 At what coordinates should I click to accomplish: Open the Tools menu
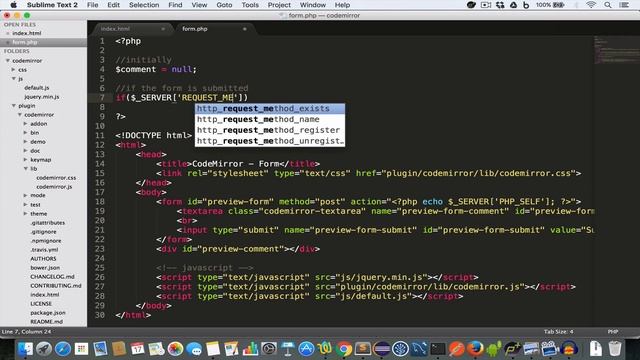coord(250,5)
